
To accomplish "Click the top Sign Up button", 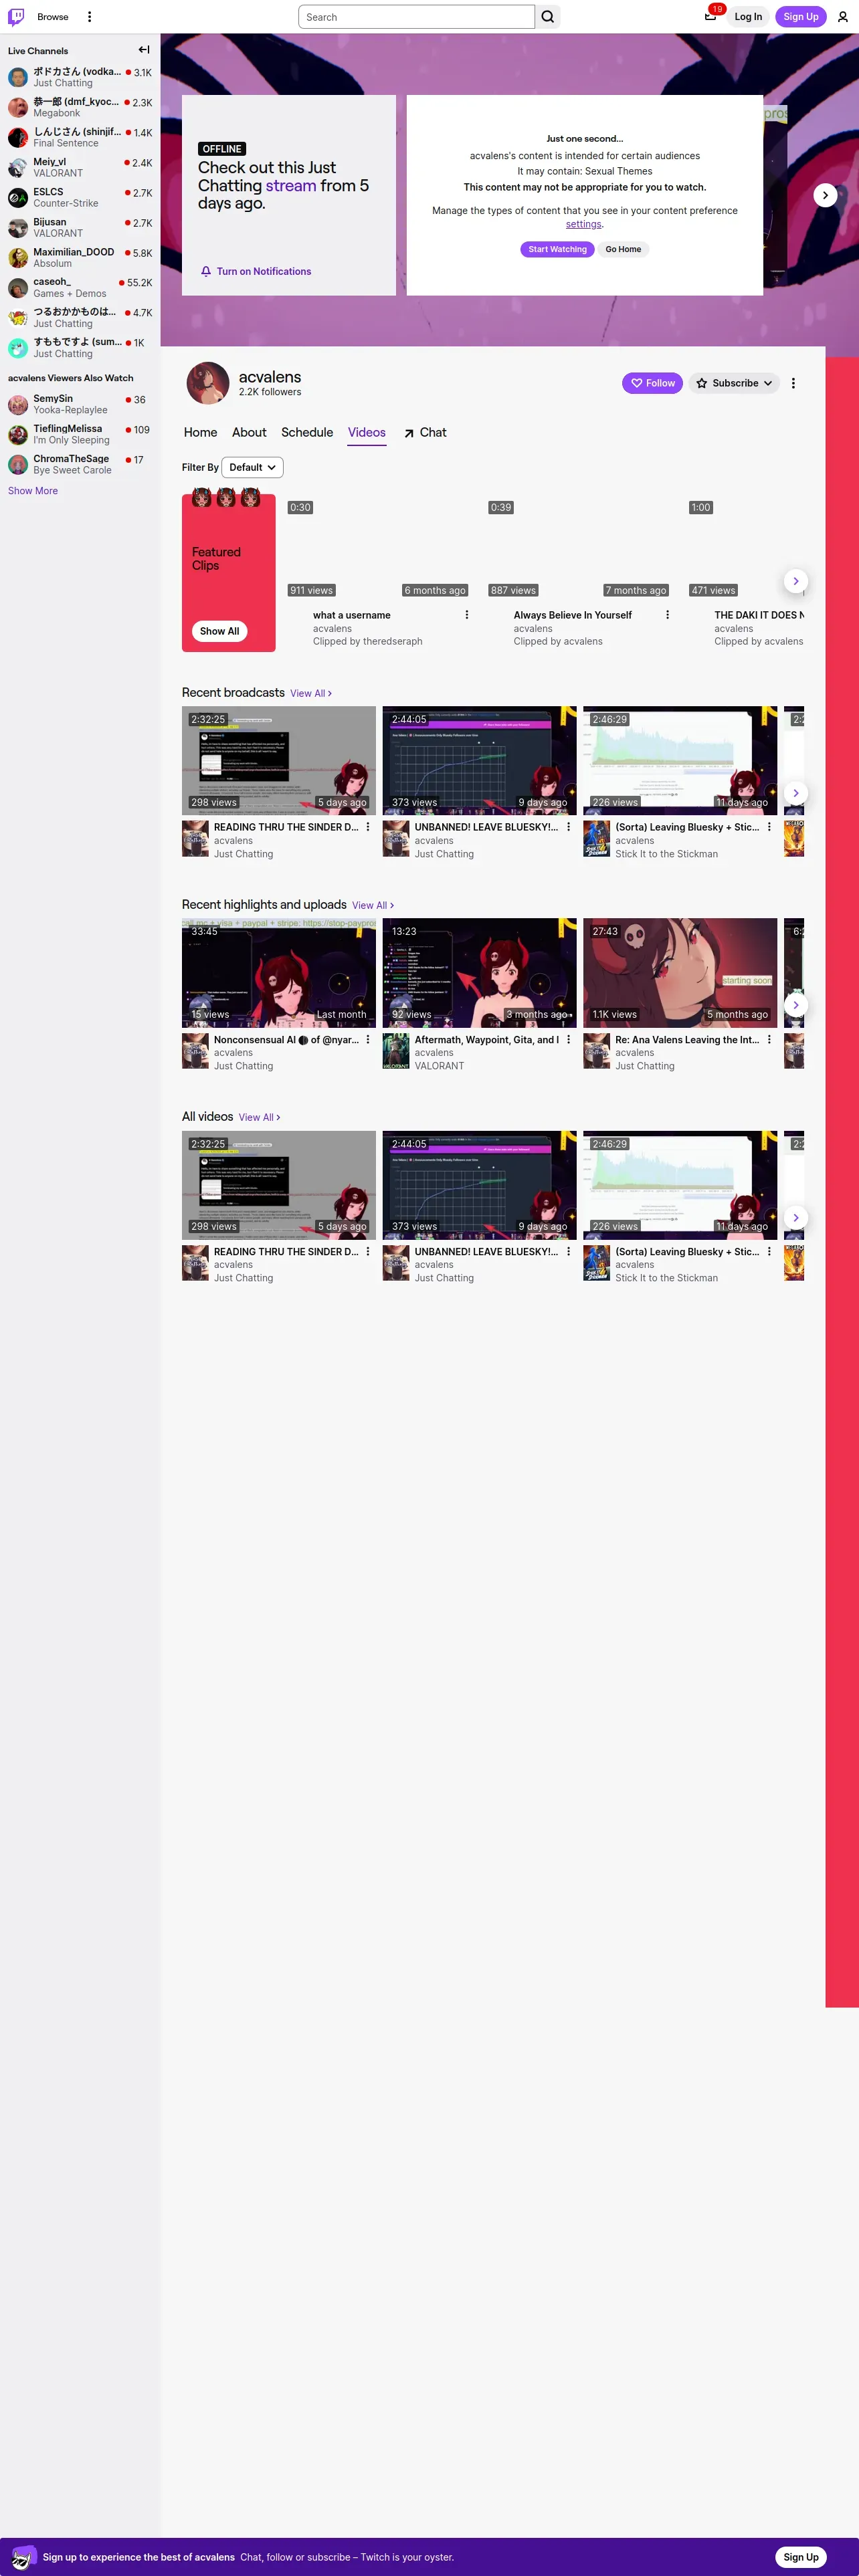I will [x=801, y=17].
